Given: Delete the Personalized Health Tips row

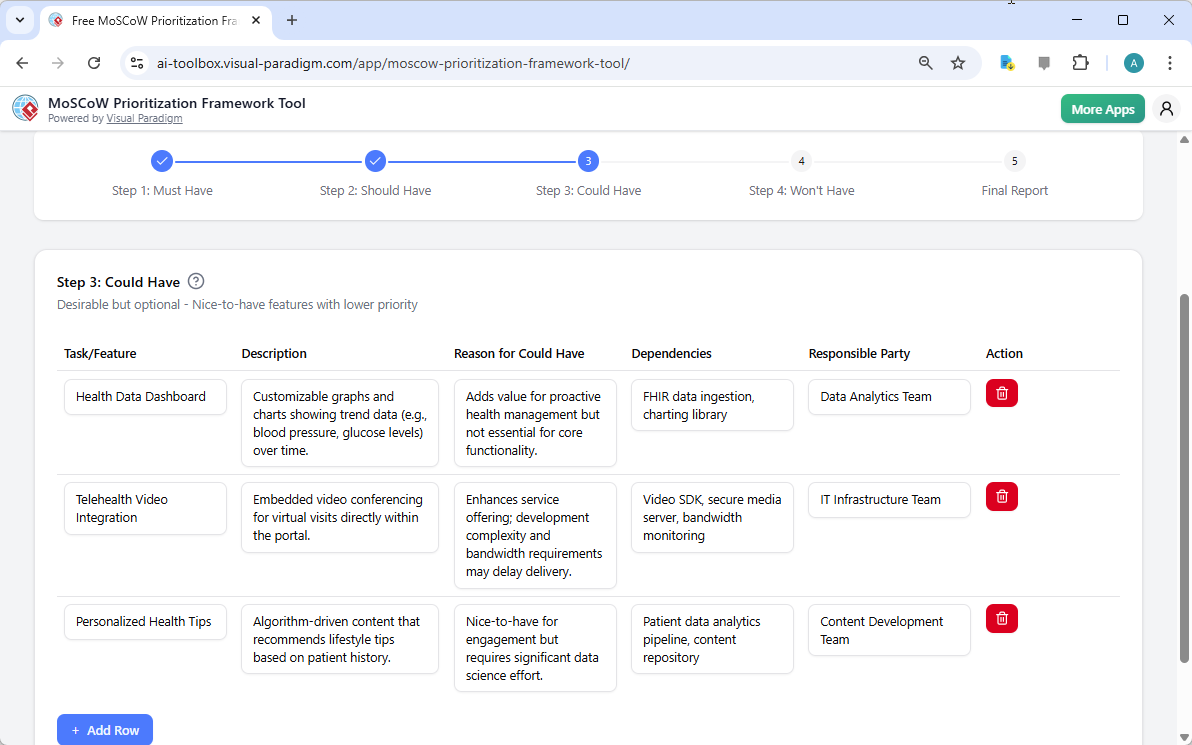Looking at the screenshot, I should (x=1001, y=618).
